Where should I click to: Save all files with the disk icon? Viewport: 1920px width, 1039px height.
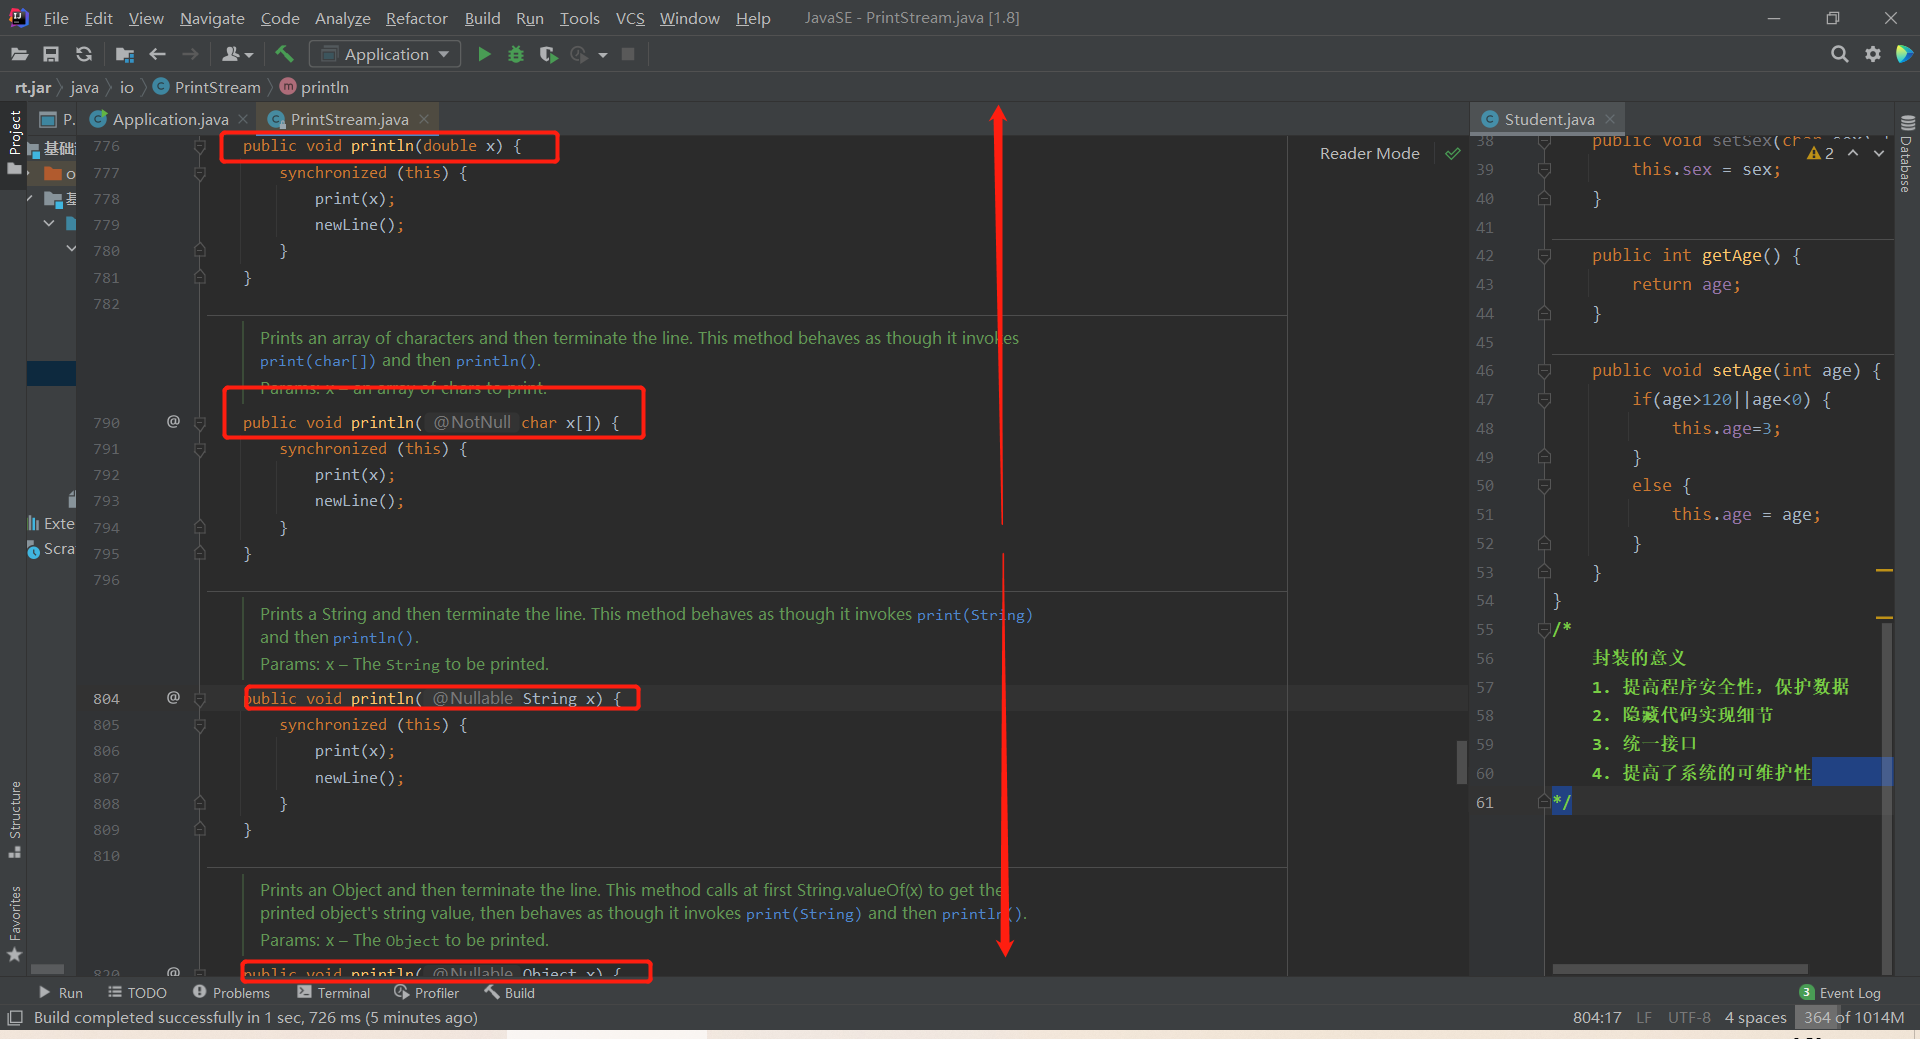[51, 54]
